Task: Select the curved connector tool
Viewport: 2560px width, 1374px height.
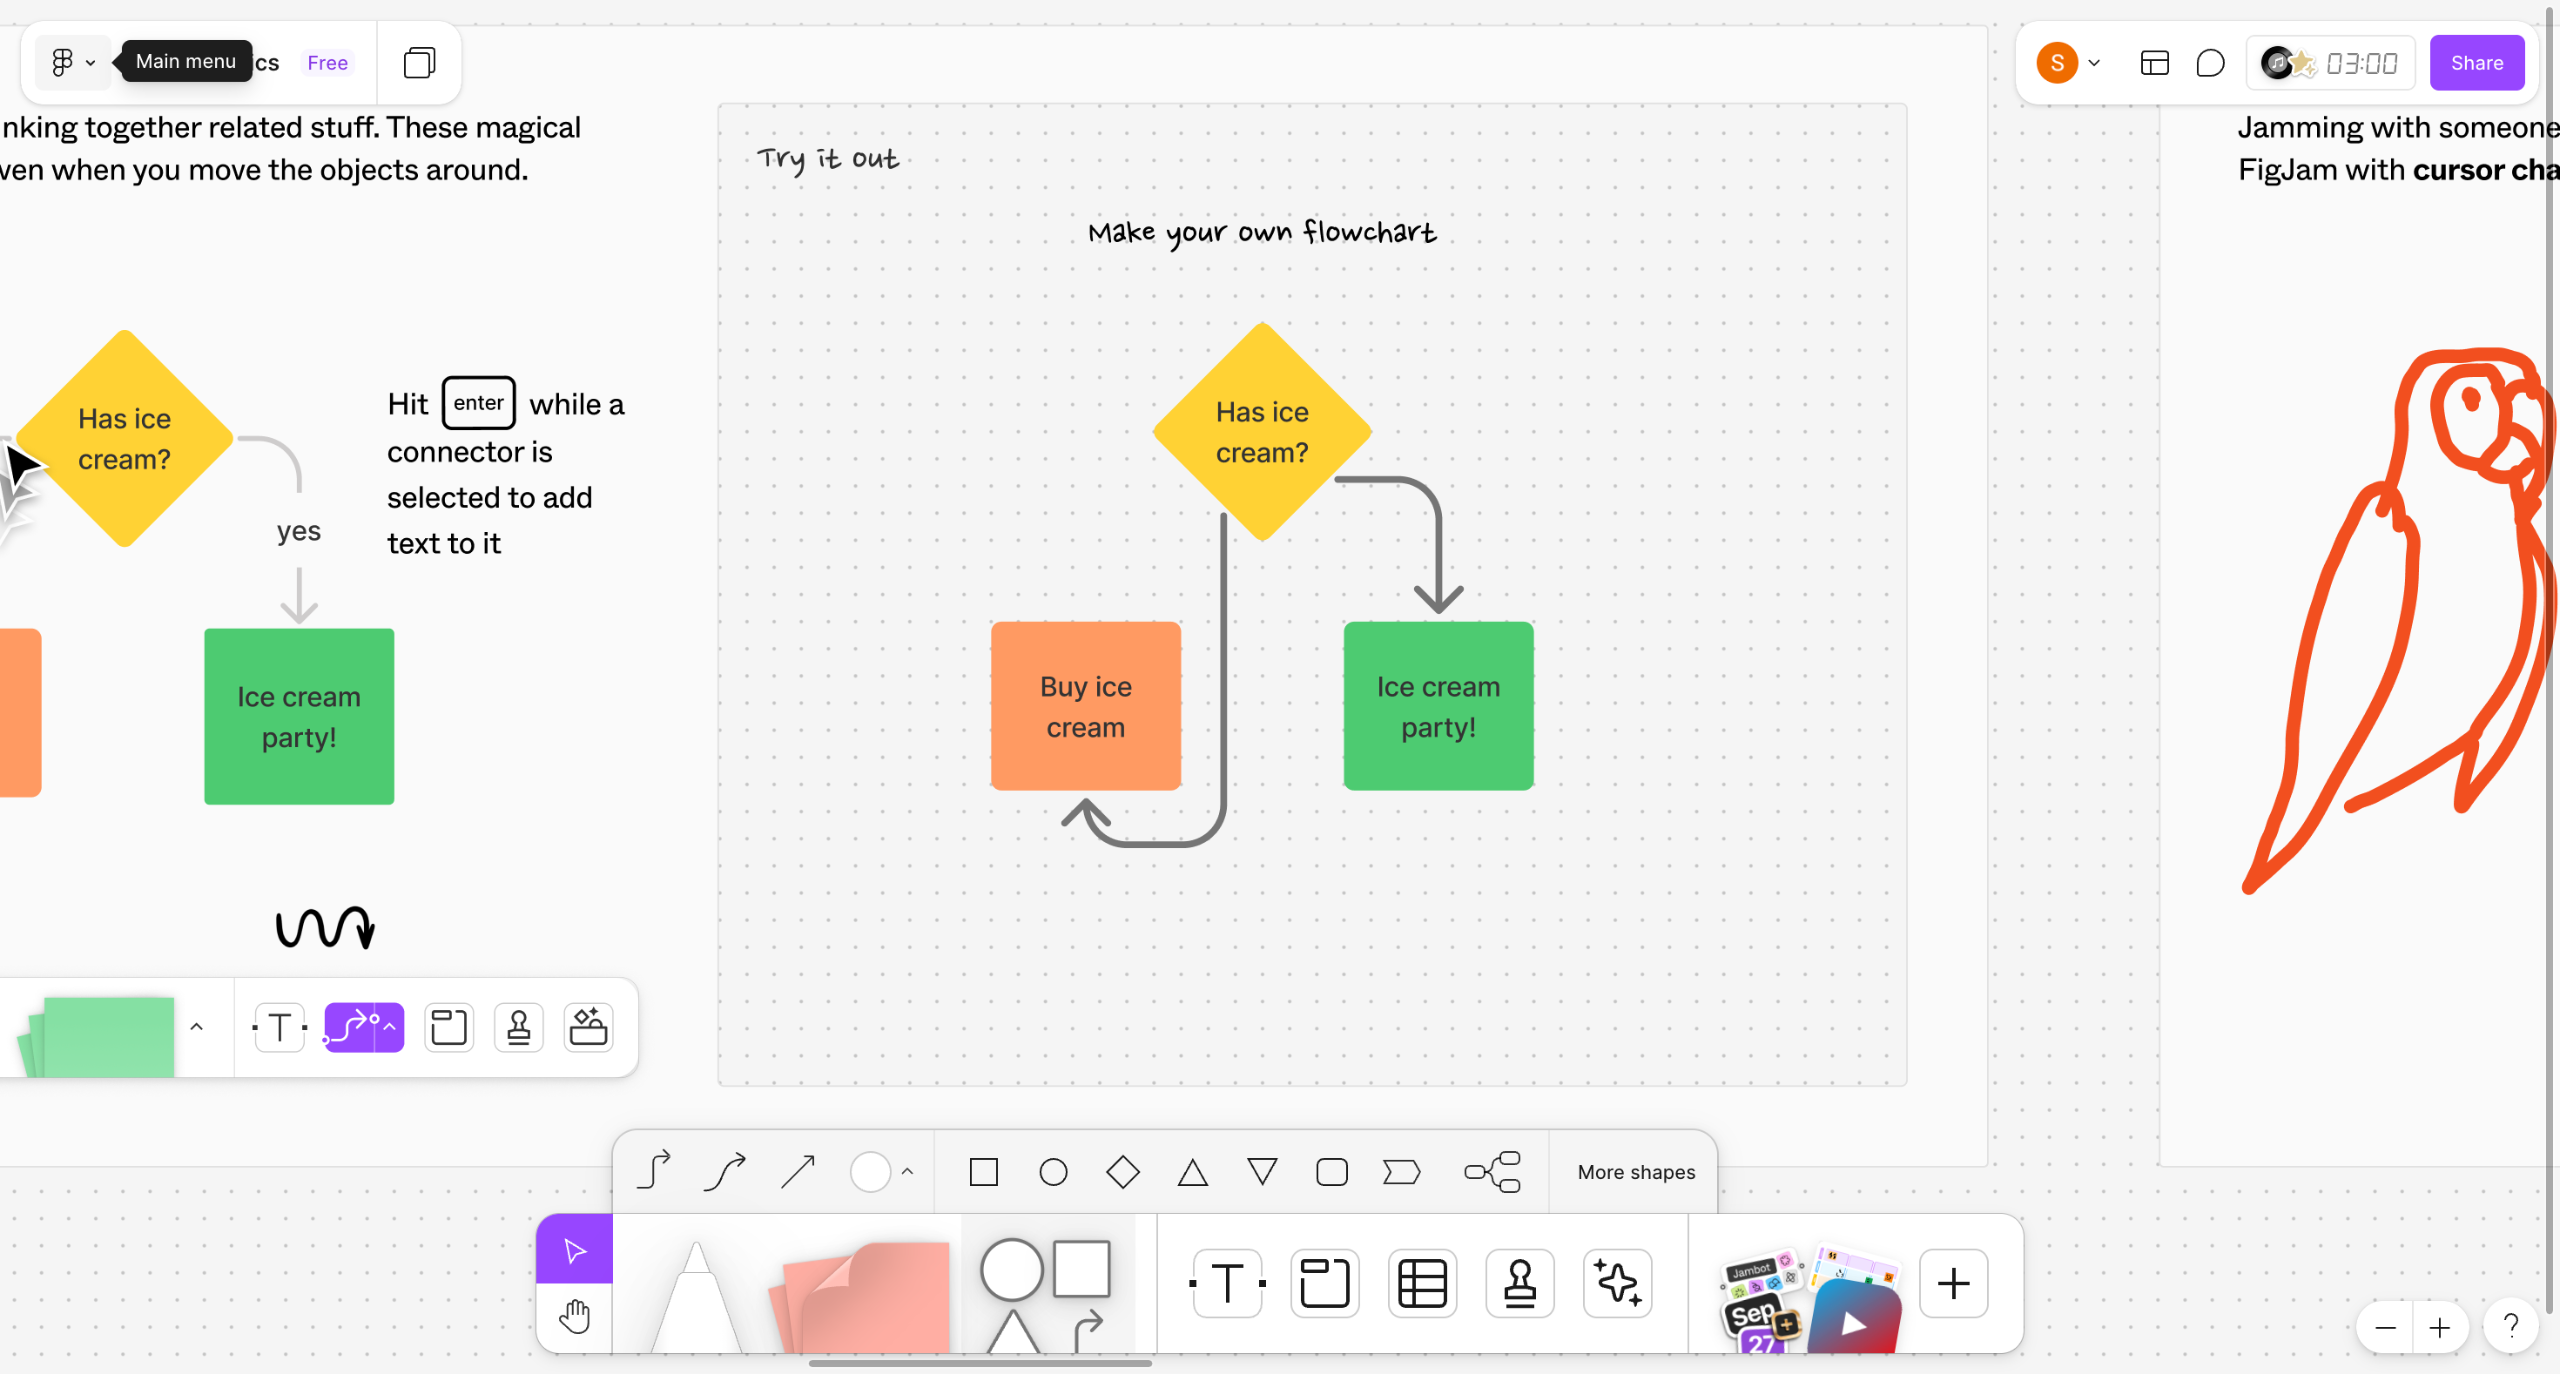Action: [x=725, y=1171]
